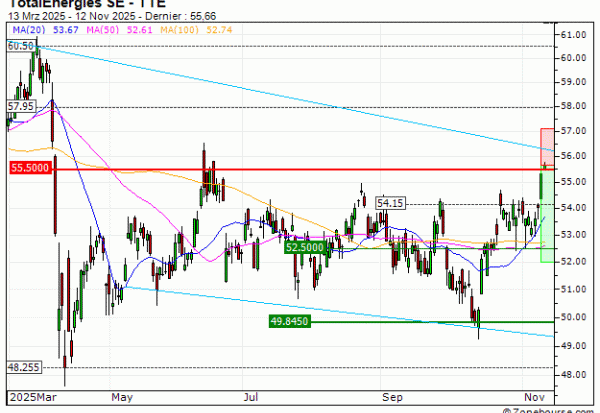Click the 58.00 y-axis tick label
The image size is (600, 413).
click(573, 106)
